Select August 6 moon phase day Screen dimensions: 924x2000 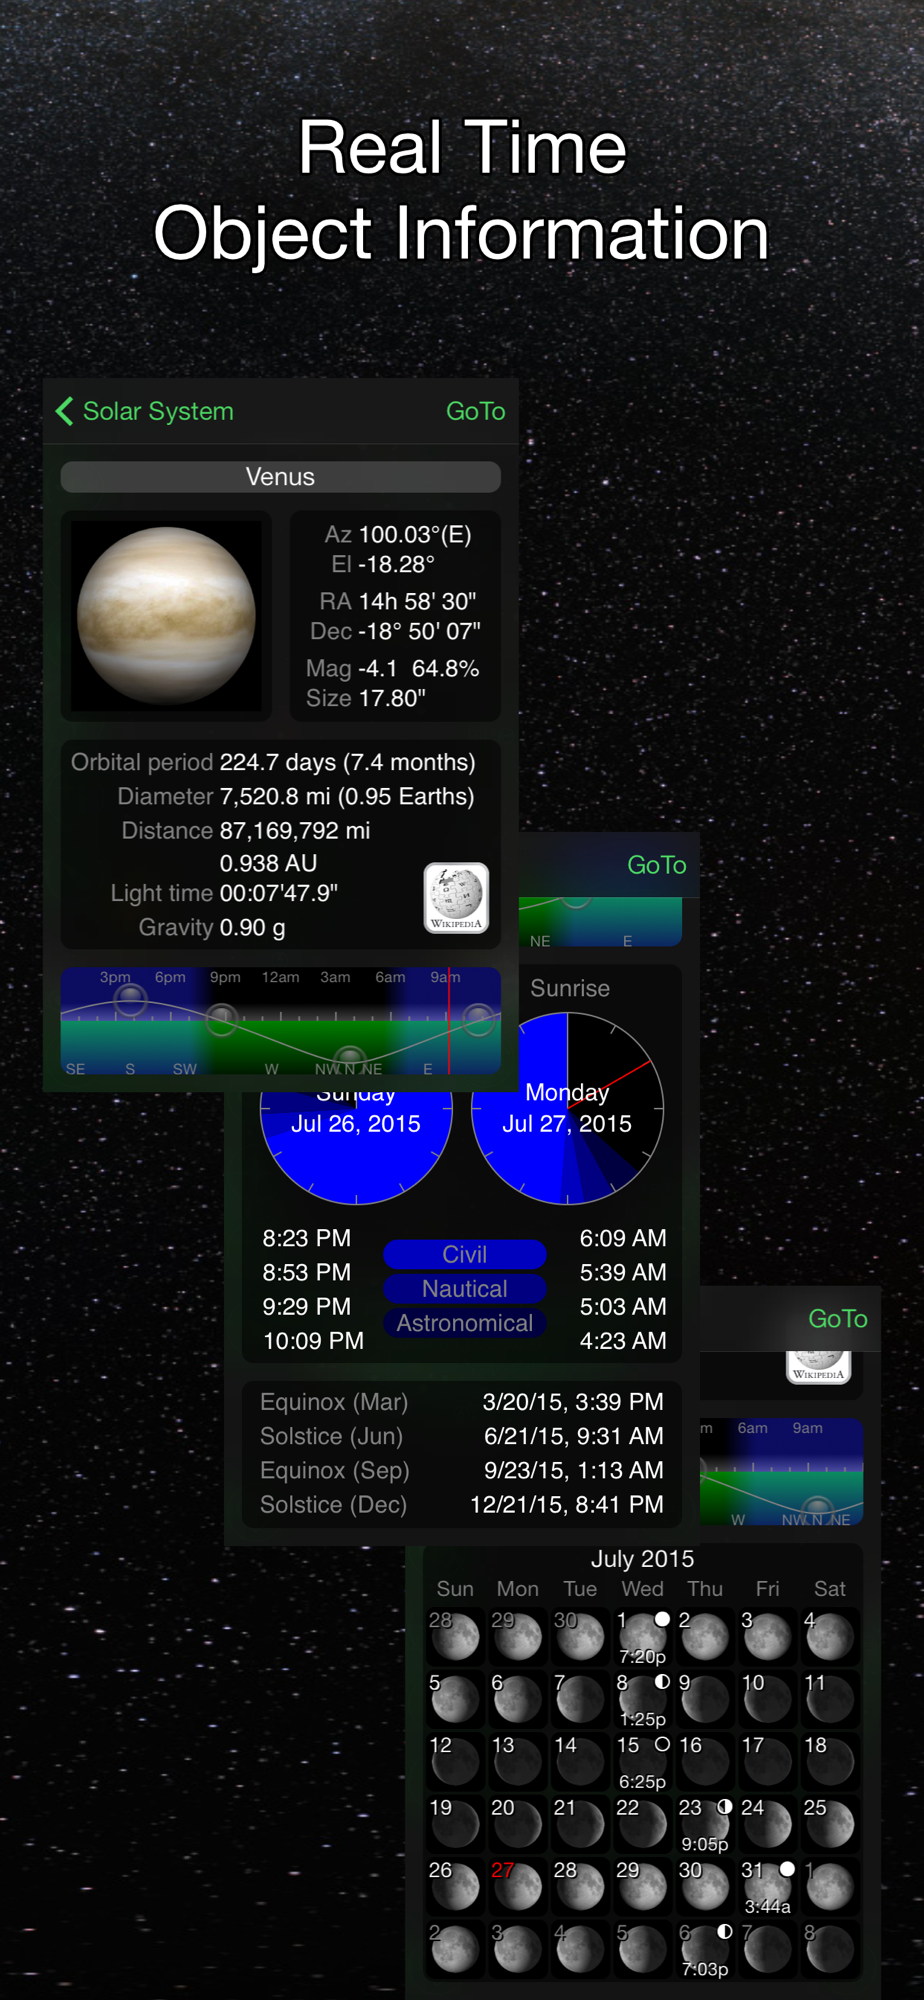(705, 1949)
